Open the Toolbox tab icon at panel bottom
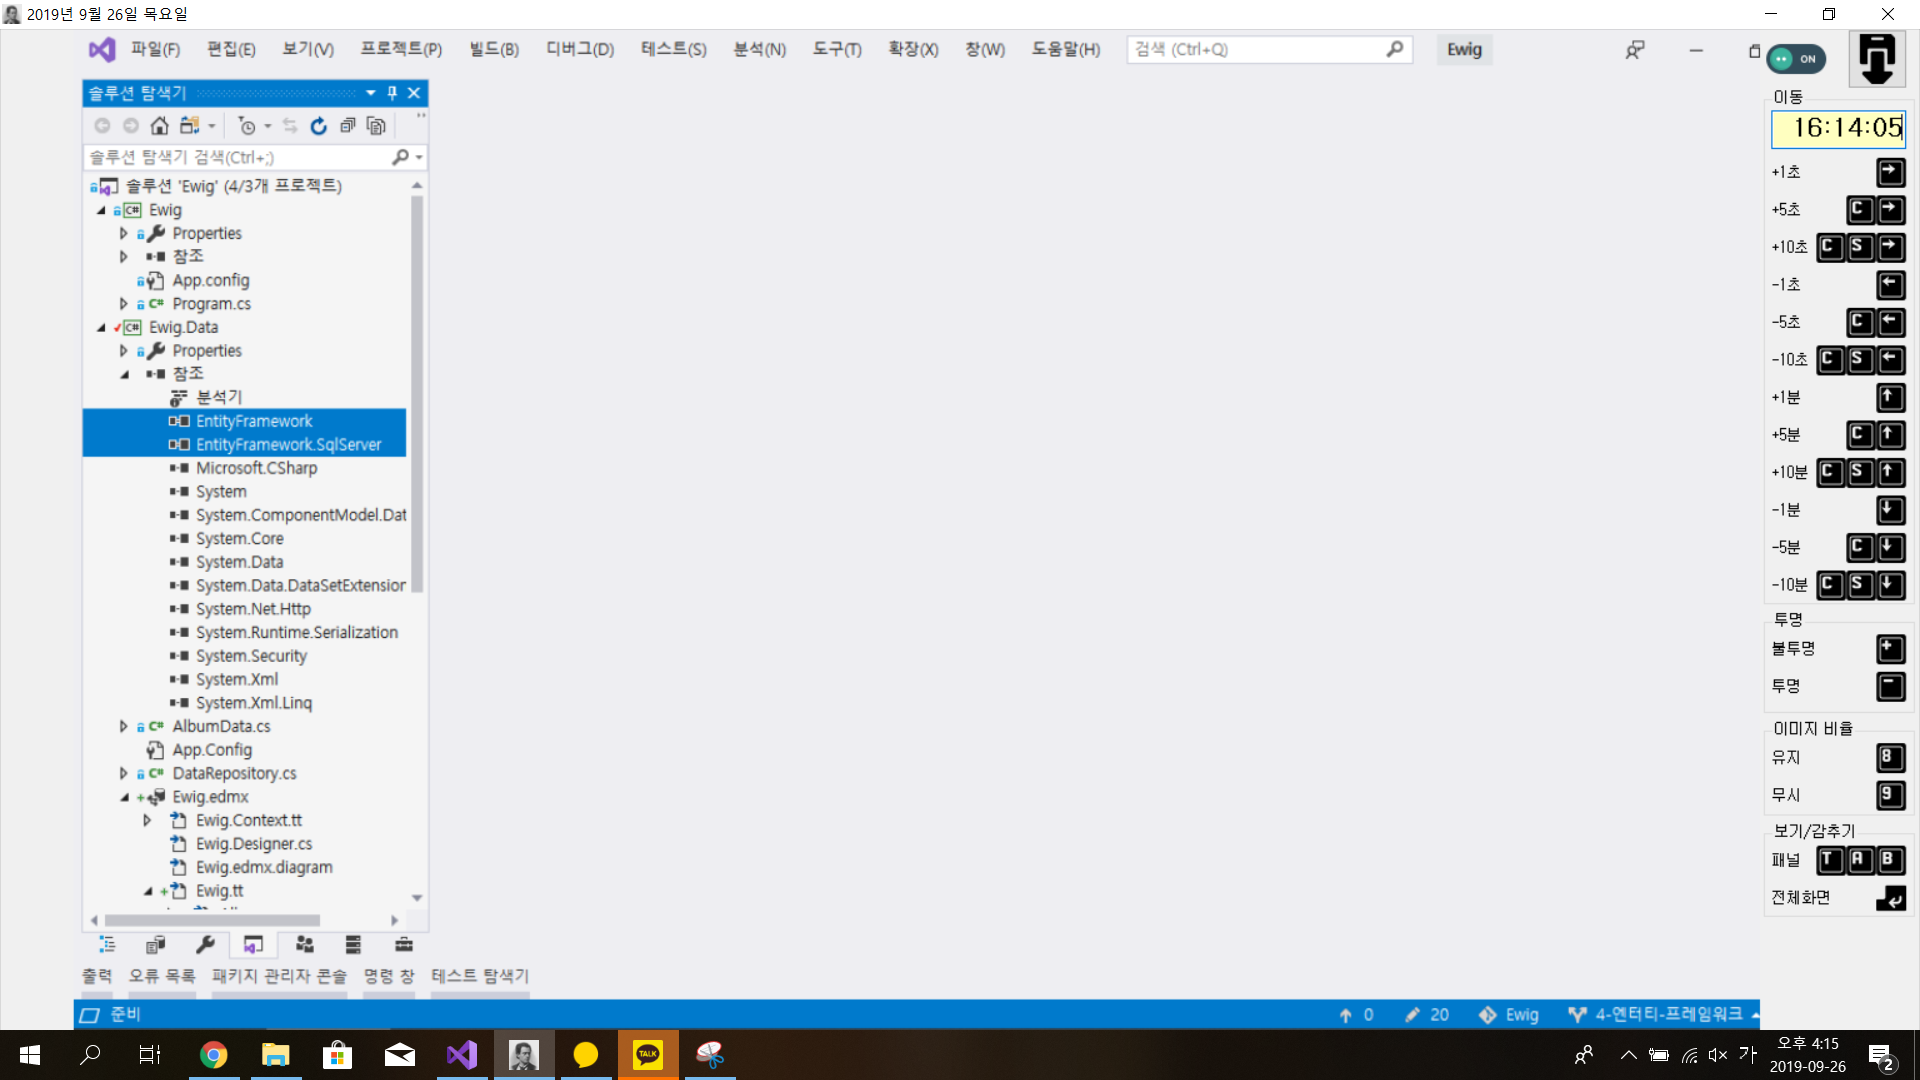 [x=403, y=945]
